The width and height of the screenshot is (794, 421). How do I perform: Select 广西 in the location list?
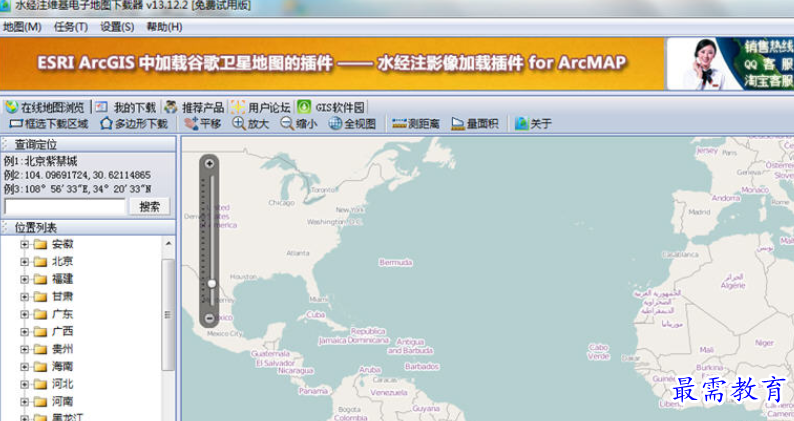point(62,331)
